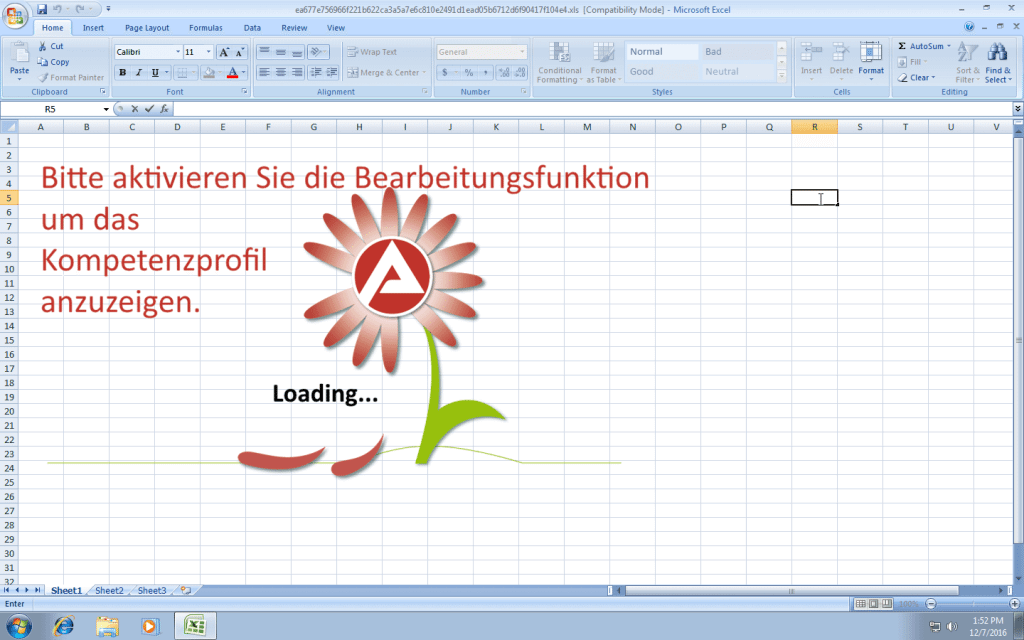Open the Font name dropdown

[178, 52]
